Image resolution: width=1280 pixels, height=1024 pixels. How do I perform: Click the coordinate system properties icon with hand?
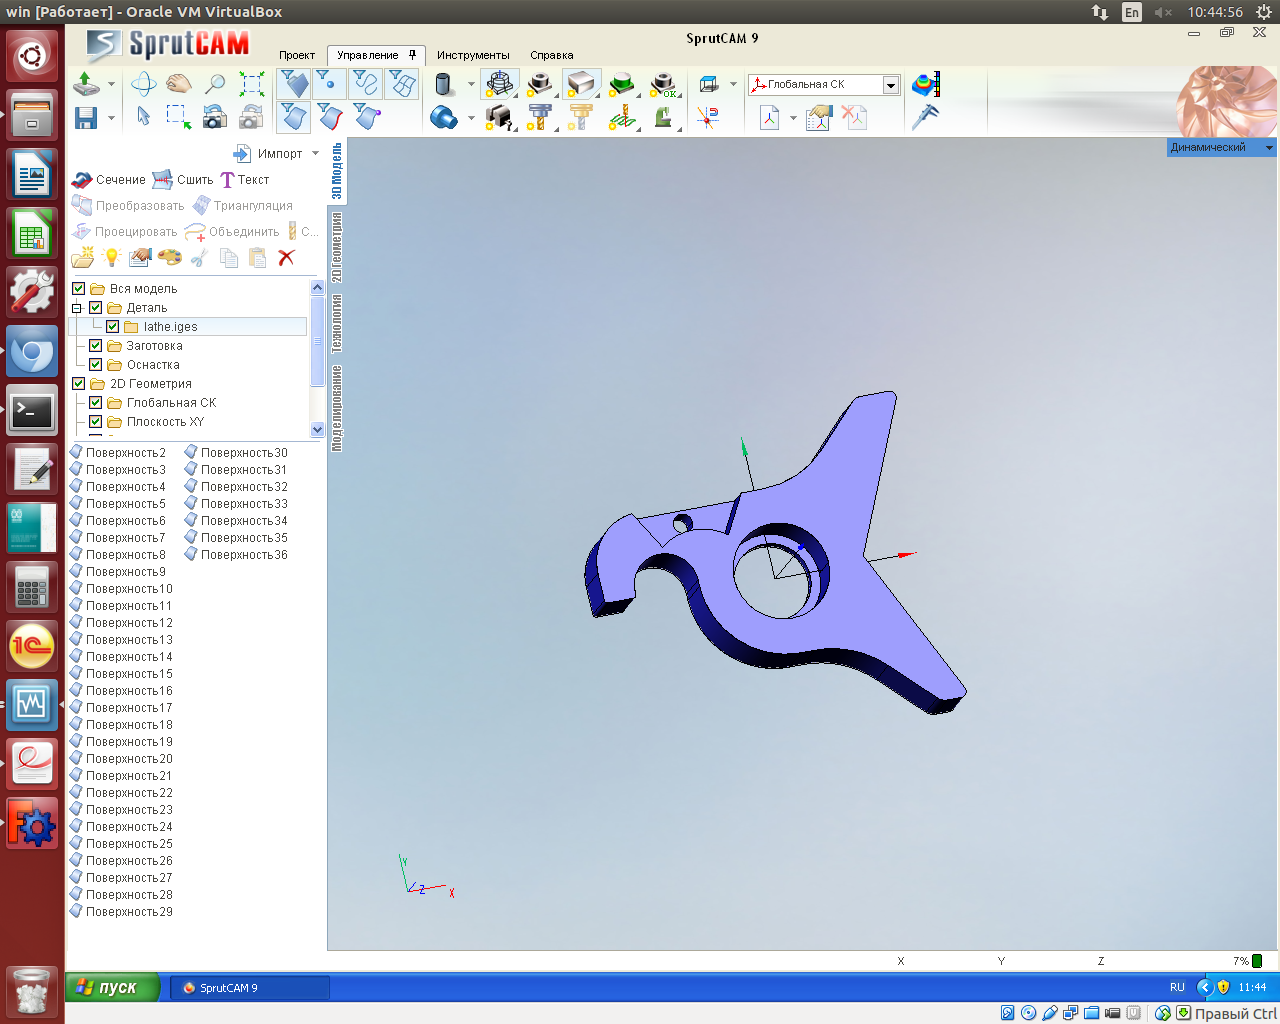point(819,117)
